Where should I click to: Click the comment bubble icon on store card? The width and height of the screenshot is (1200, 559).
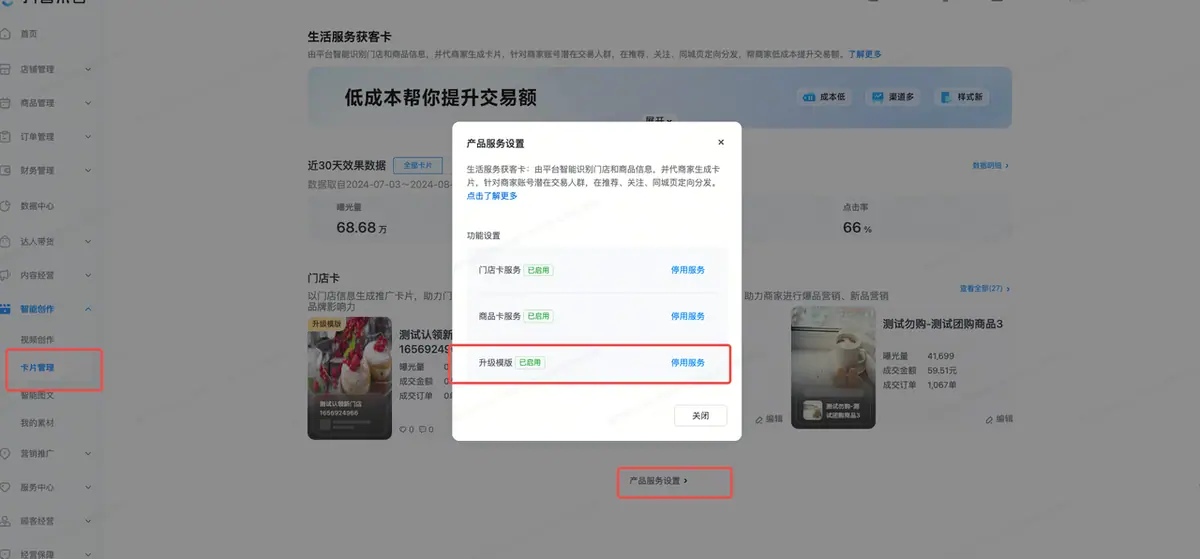coord(422,430)
